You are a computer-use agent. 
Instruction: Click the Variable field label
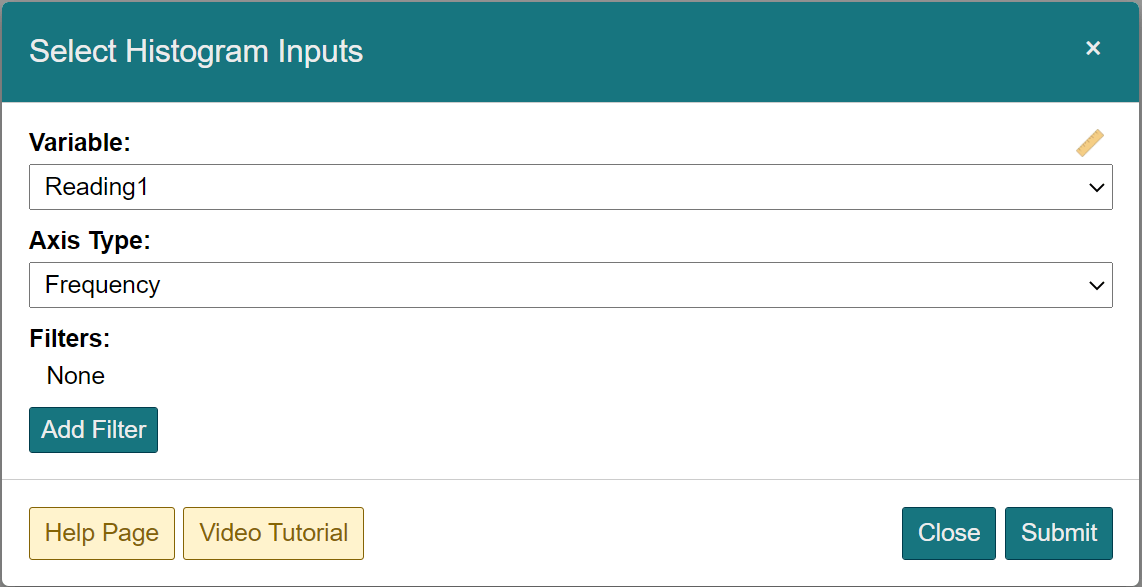pos(80,143)
